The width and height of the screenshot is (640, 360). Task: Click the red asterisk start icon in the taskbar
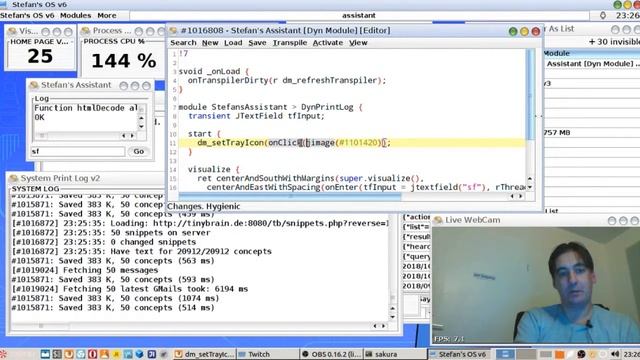click(x=3, y=354)
